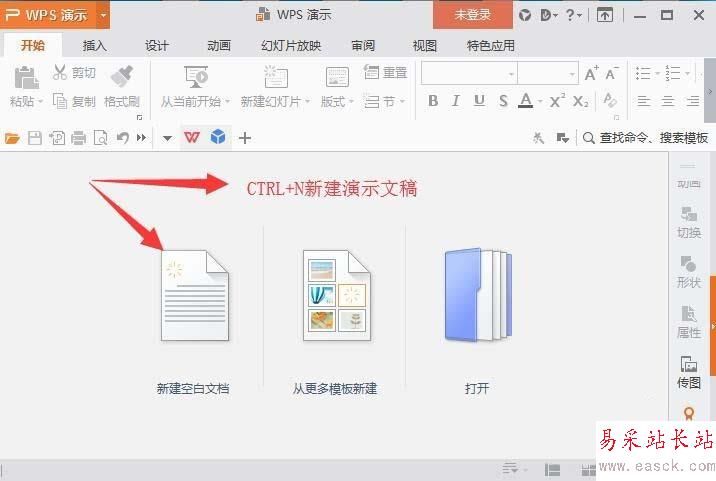Click the Bulleted list icon
Image resolution: width=716 pixels, height=481 pixels.
643,73
